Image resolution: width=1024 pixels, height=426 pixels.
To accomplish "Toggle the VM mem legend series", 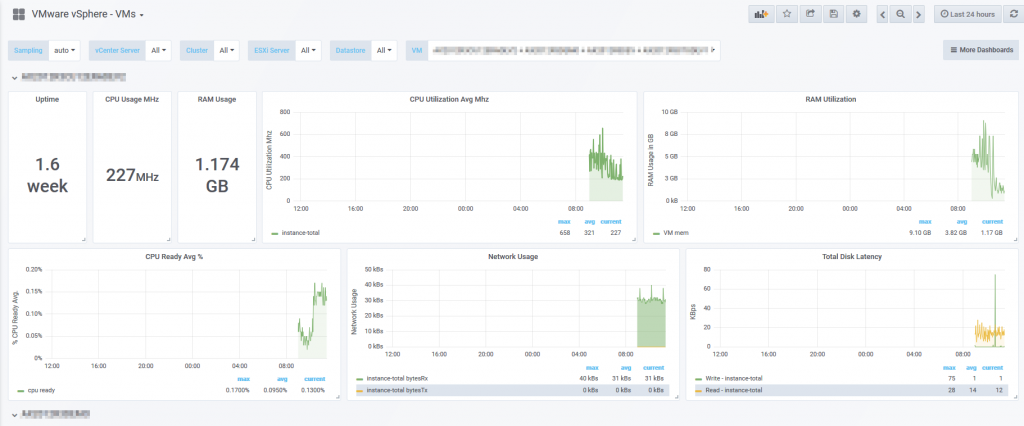I will click(672, 233).
